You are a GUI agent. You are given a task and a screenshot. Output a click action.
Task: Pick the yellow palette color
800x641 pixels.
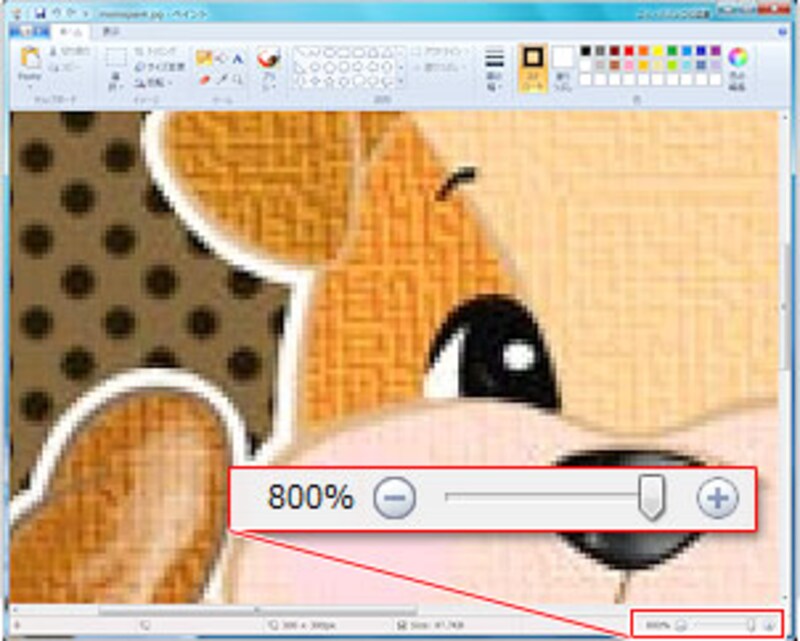[x=658, y=51]
